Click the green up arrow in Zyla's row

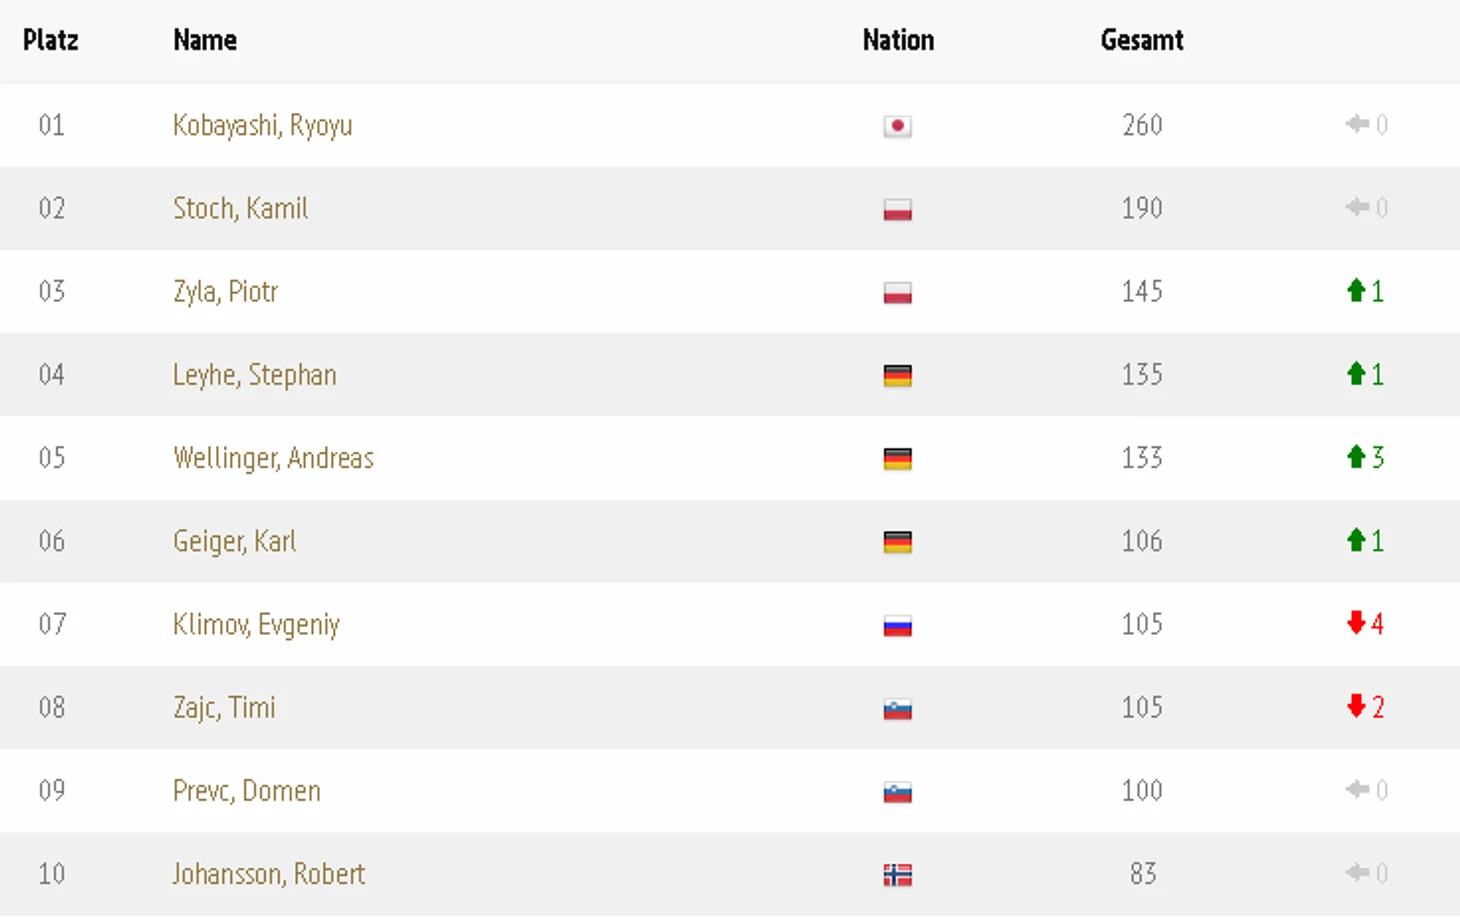tap(1356, 291)
